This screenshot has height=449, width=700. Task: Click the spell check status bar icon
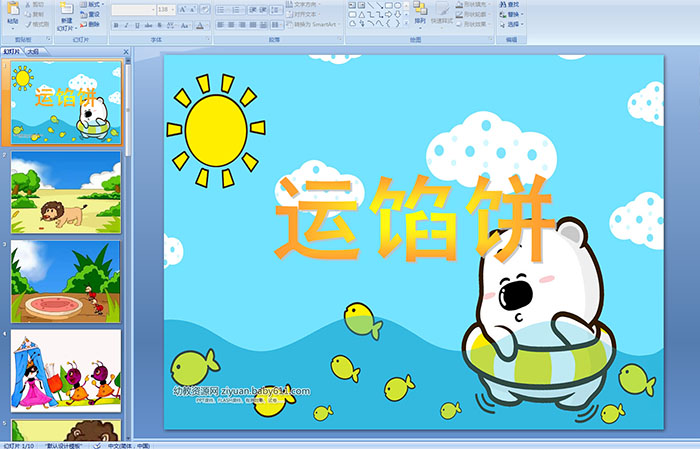pyautogui.click(x=97, y=445)
